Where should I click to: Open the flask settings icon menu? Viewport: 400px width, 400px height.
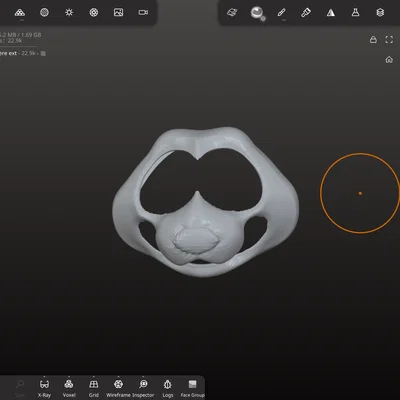[355, 13]
